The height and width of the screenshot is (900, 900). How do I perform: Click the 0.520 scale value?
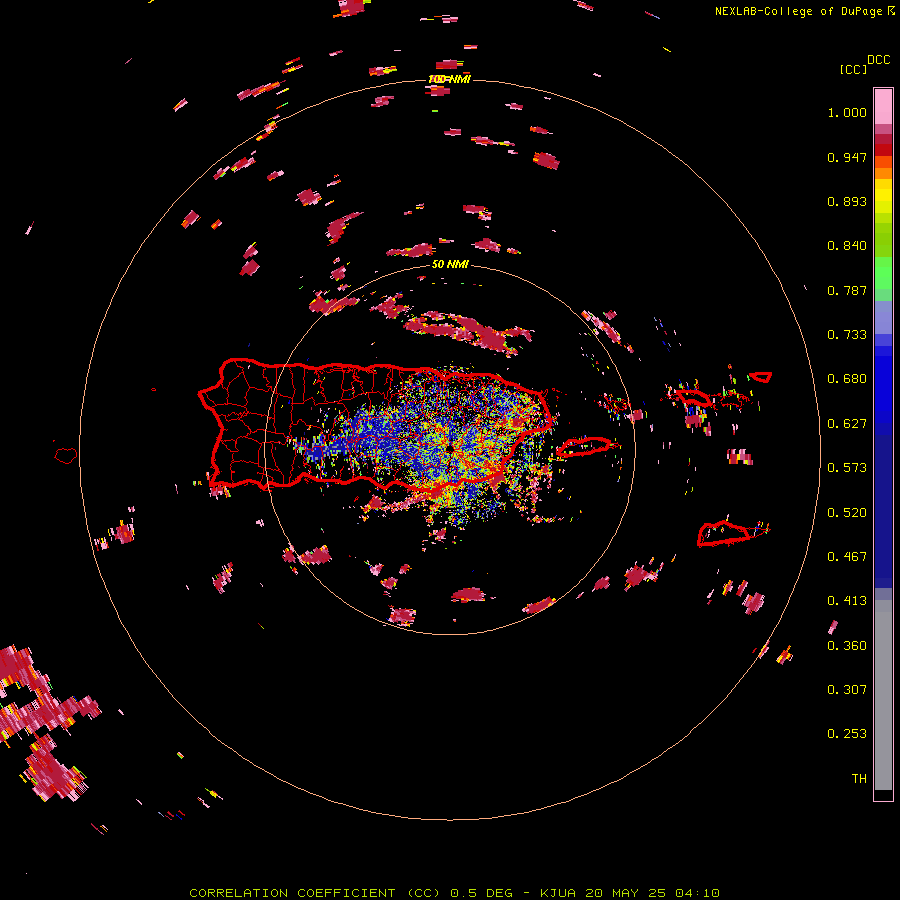pyautogui.click(x=847, y=513)
